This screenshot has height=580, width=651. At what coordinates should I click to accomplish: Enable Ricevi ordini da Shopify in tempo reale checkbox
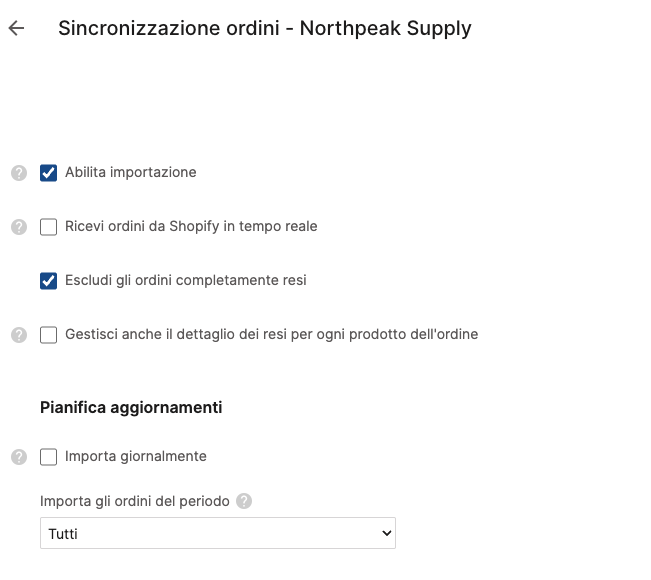[x=48, y=227]
